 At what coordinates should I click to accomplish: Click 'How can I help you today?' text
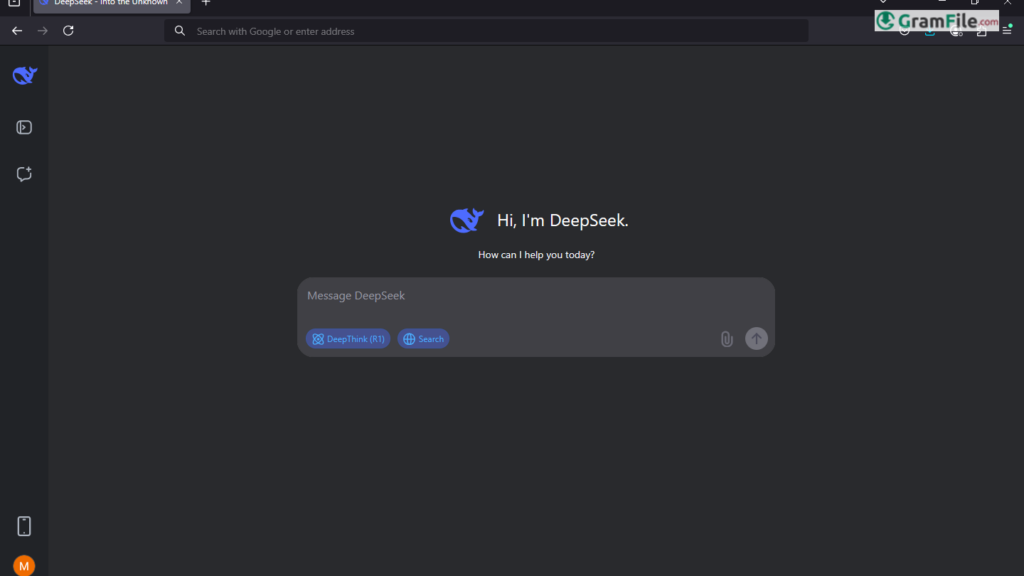click(536, 255)
